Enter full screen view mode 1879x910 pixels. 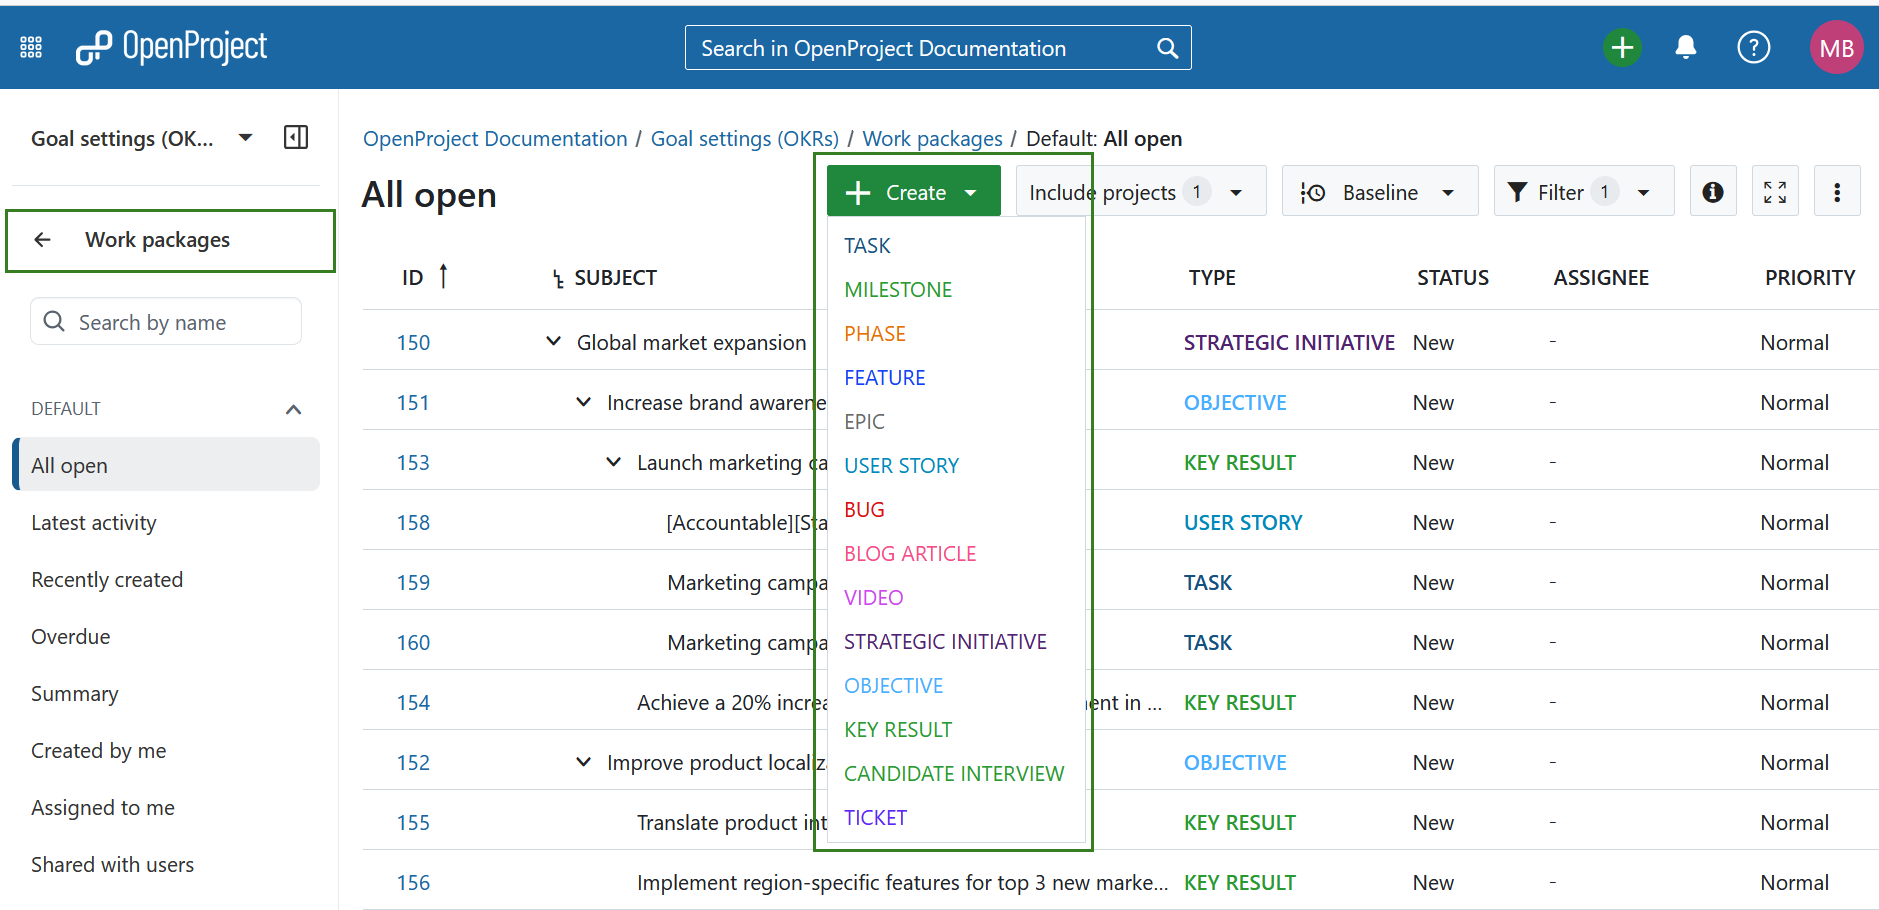point(1775,191)
